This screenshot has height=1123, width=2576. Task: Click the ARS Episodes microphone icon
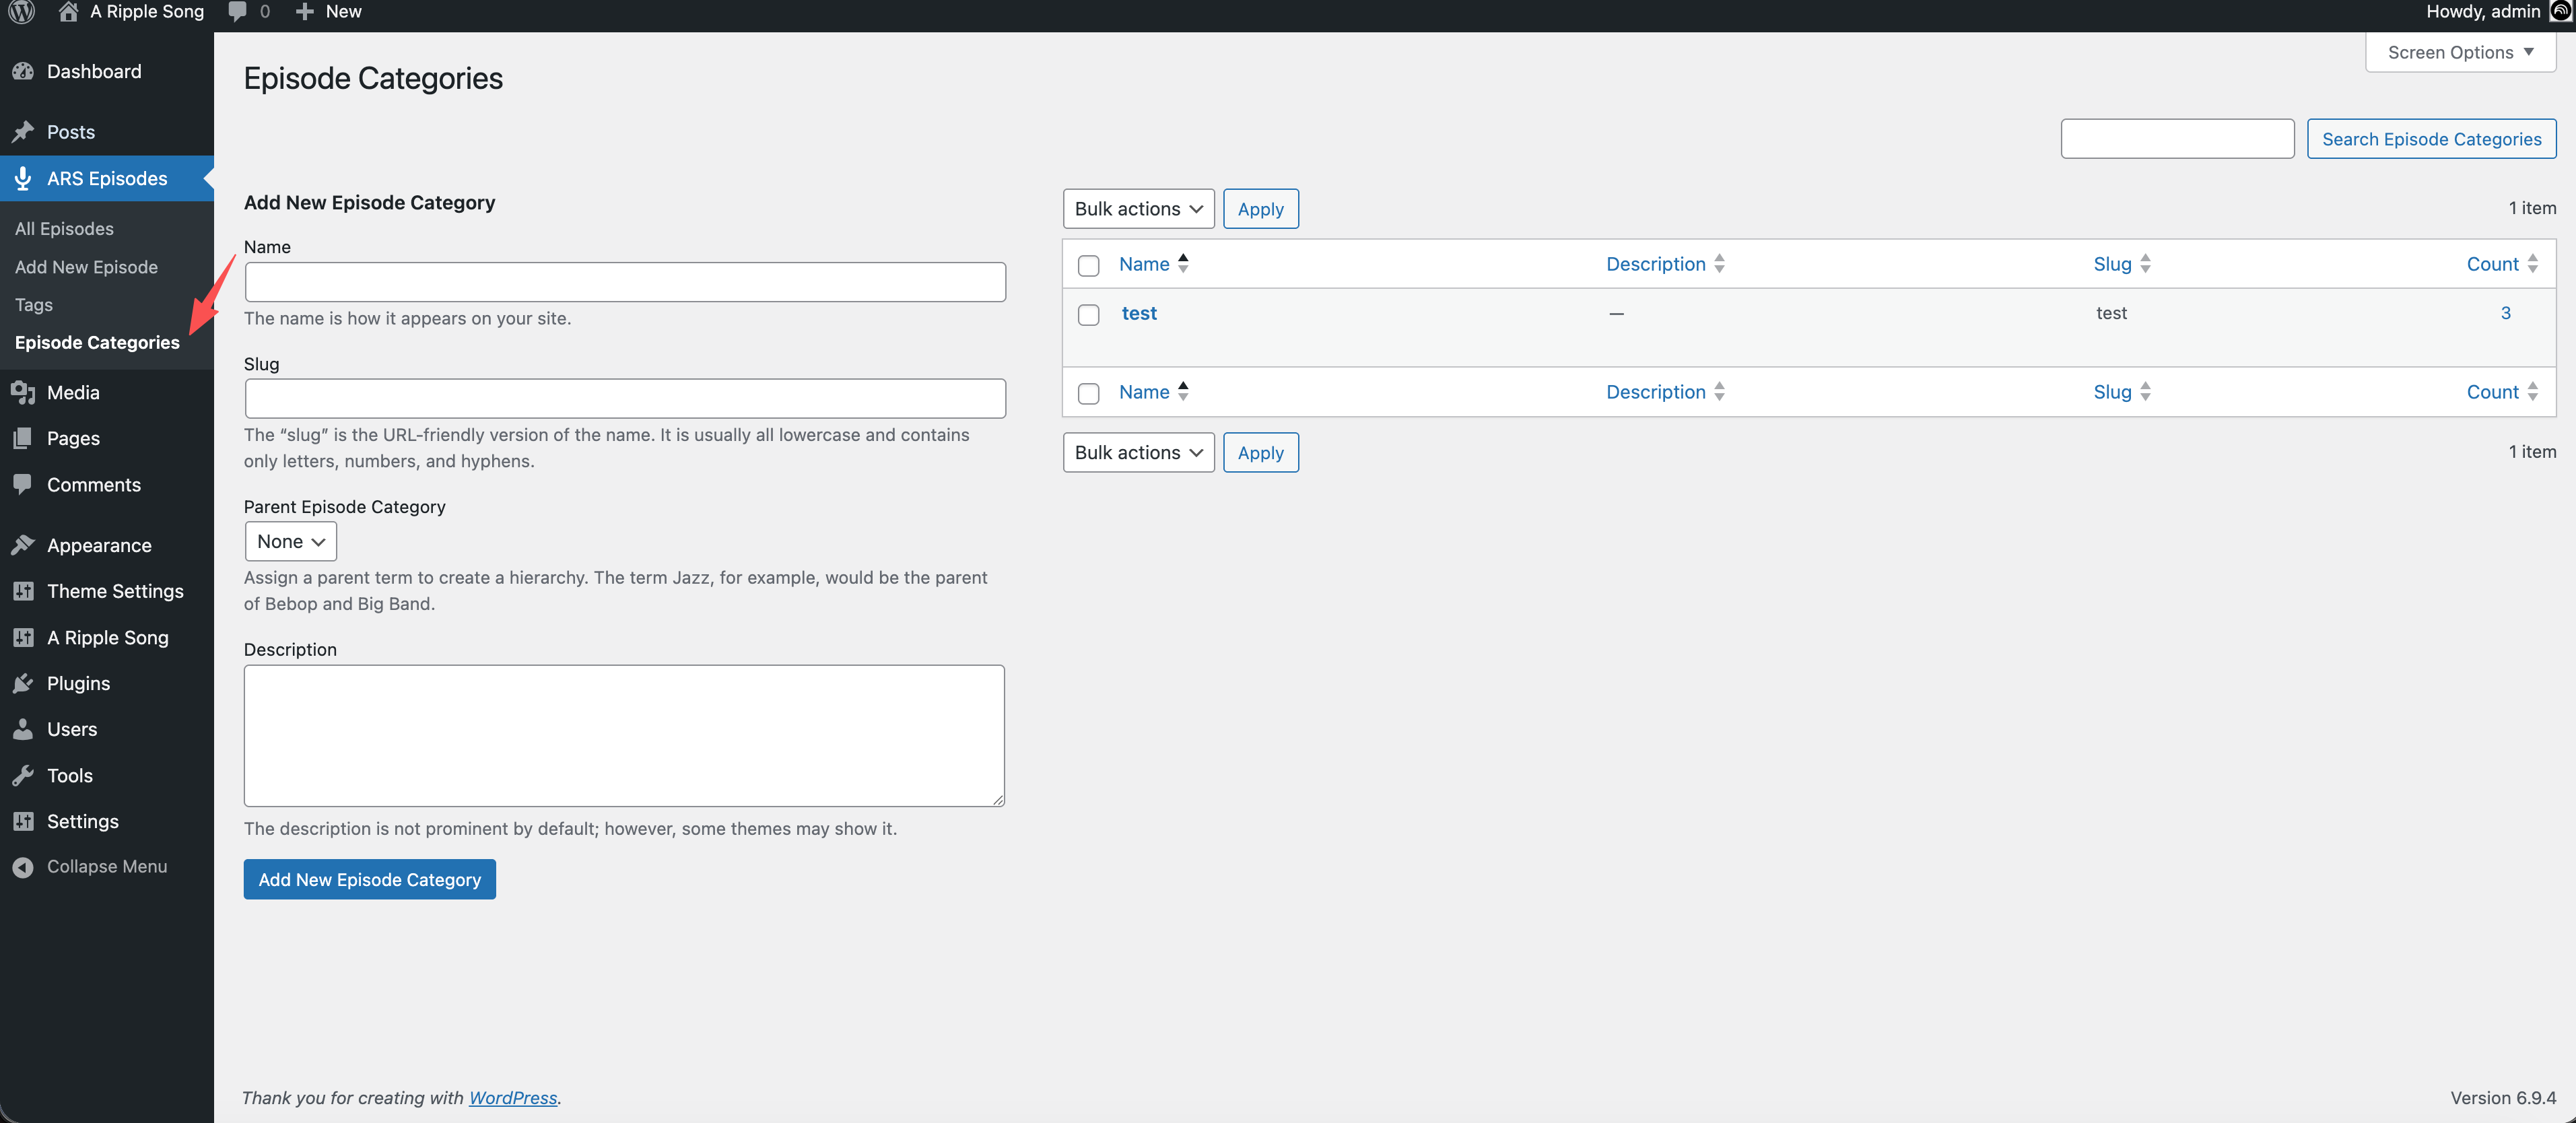tap(23, 179)
